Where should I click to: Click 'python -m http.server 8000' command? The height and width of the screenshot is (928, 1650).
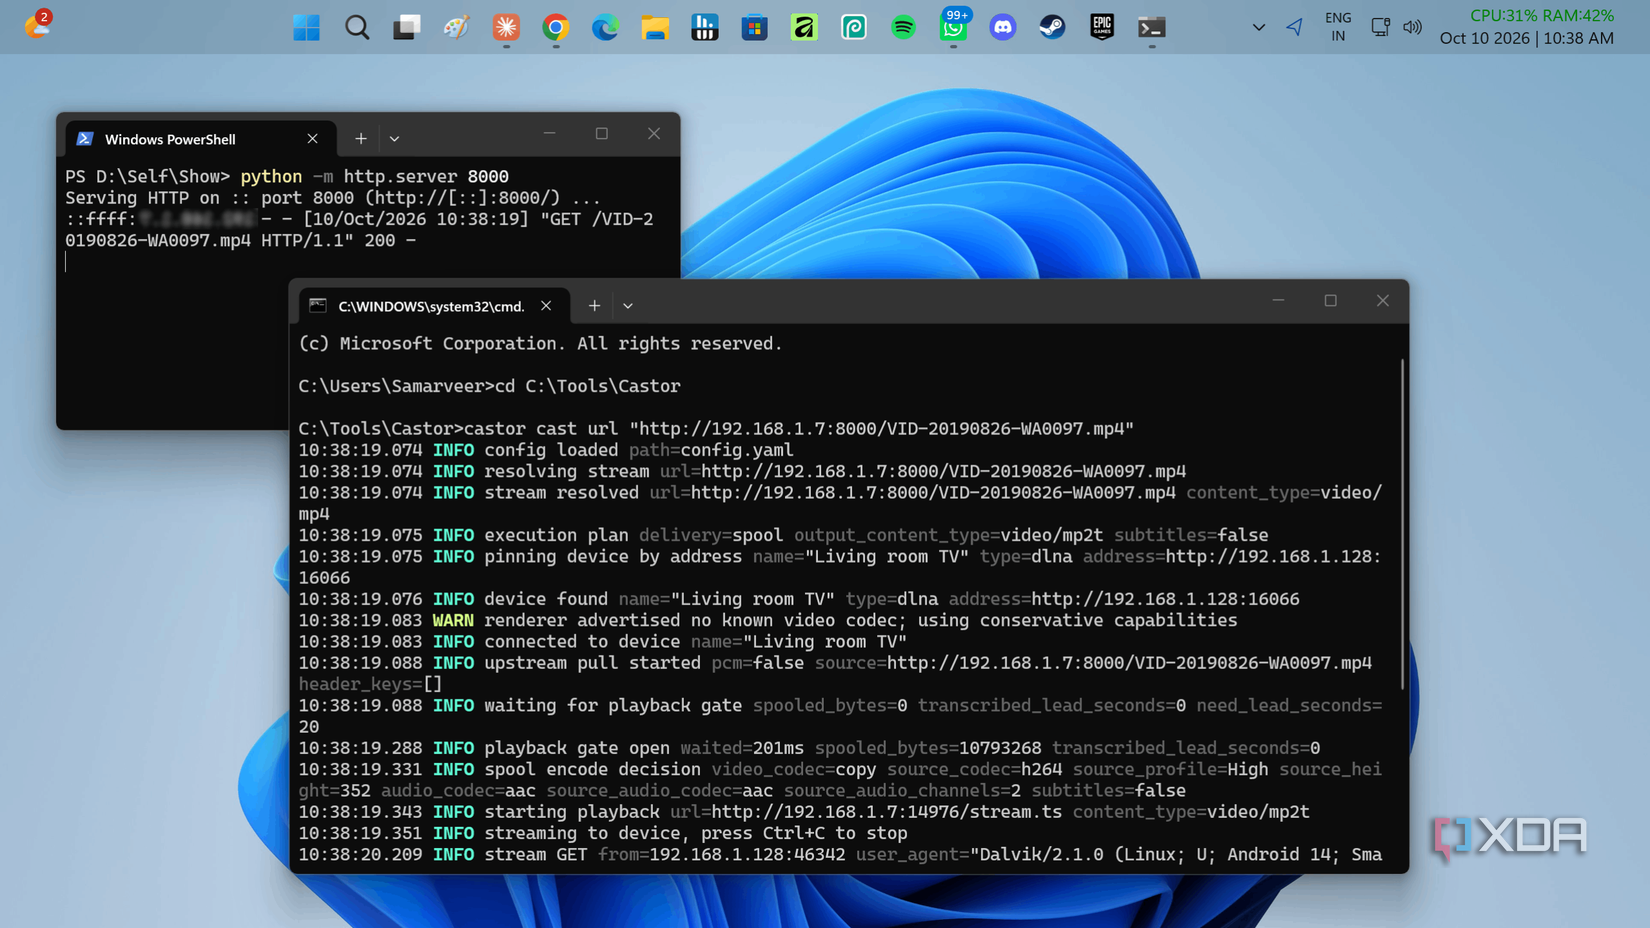(x=375, y=176)
